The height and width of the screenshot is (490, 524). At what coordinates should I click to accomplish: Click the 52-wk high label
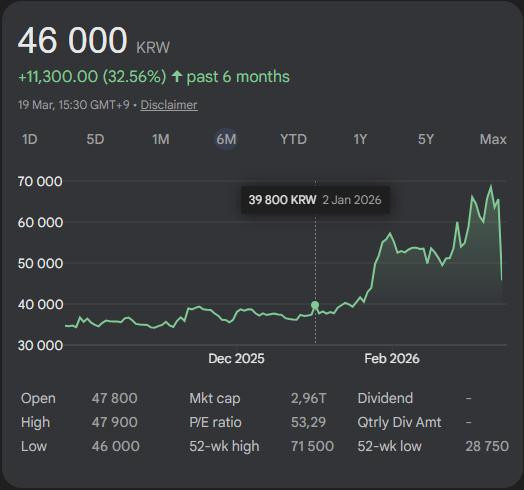click(x=224, y=447)
